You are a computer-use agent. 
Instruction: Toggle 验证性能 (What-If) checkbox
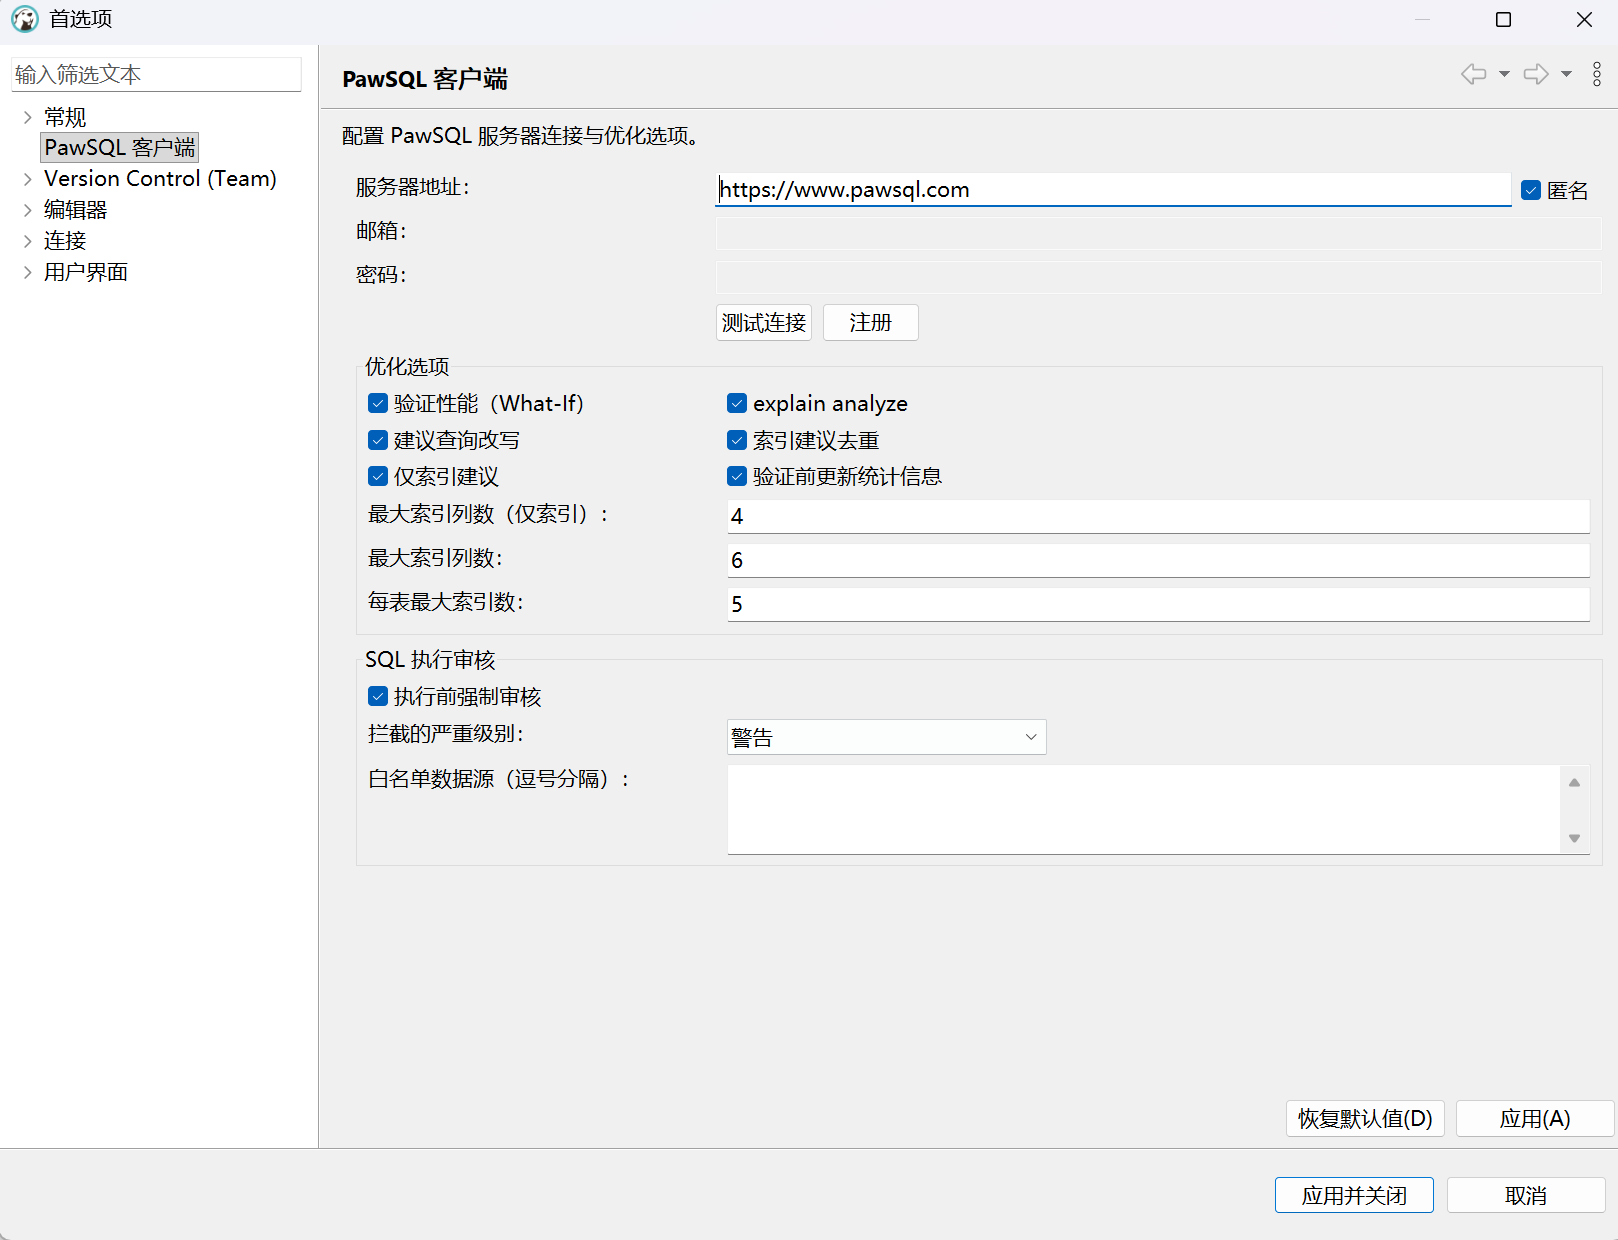pyautogui.click(x=378, y=403)
